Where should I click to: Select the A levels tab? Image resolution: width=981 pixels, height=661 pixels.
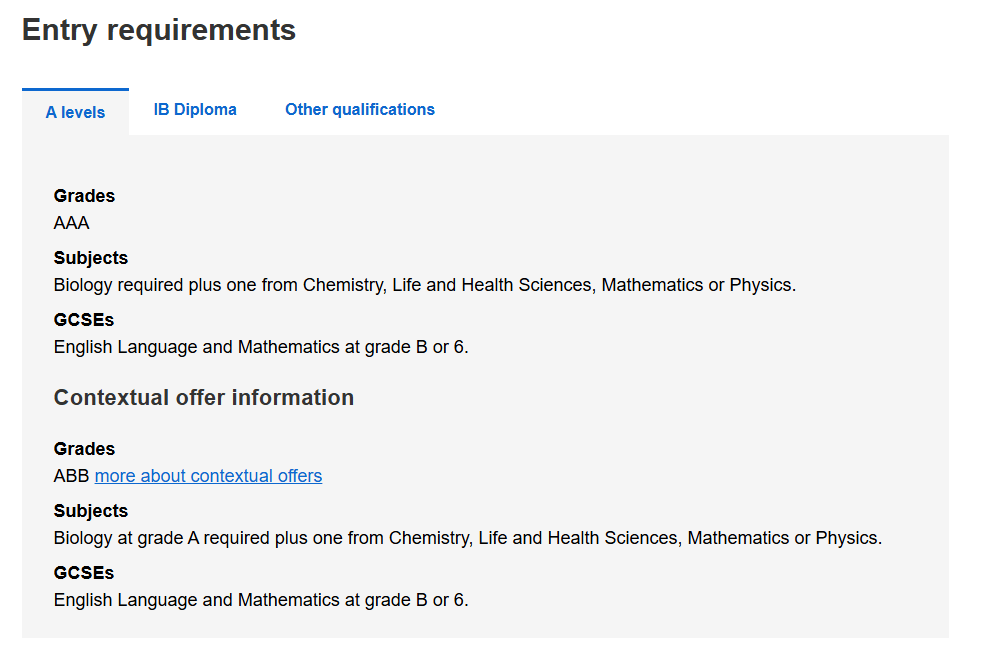tap(75, 112)
